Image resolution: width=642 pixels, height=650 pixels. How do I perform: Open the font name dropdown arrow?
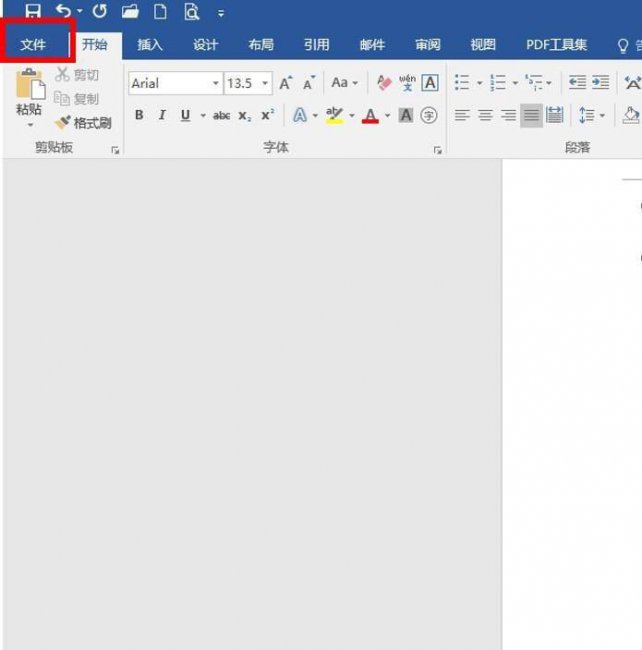coord(216,83)
